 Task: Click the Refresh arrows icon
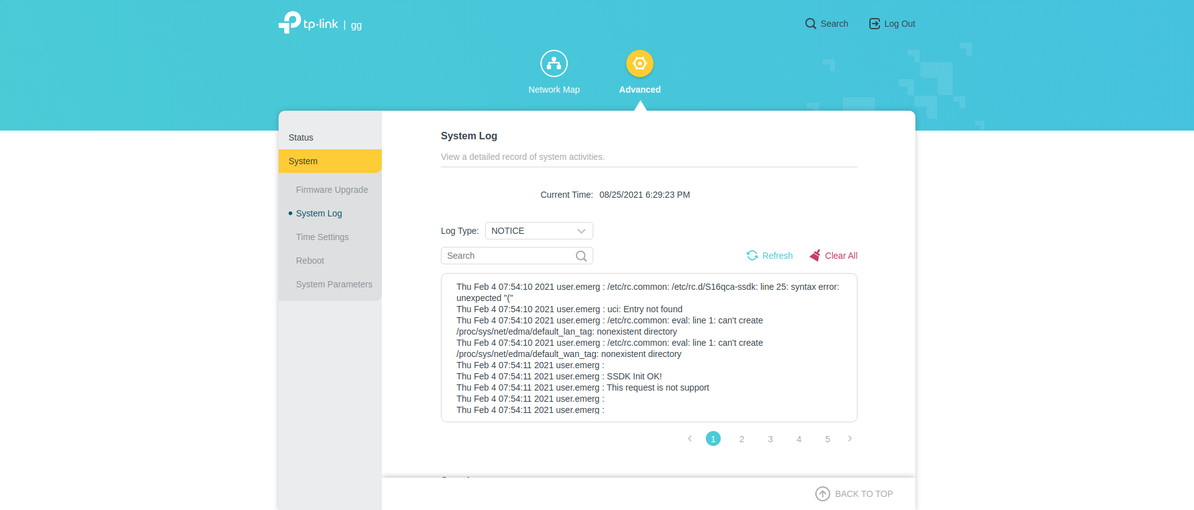pos(752,256)
